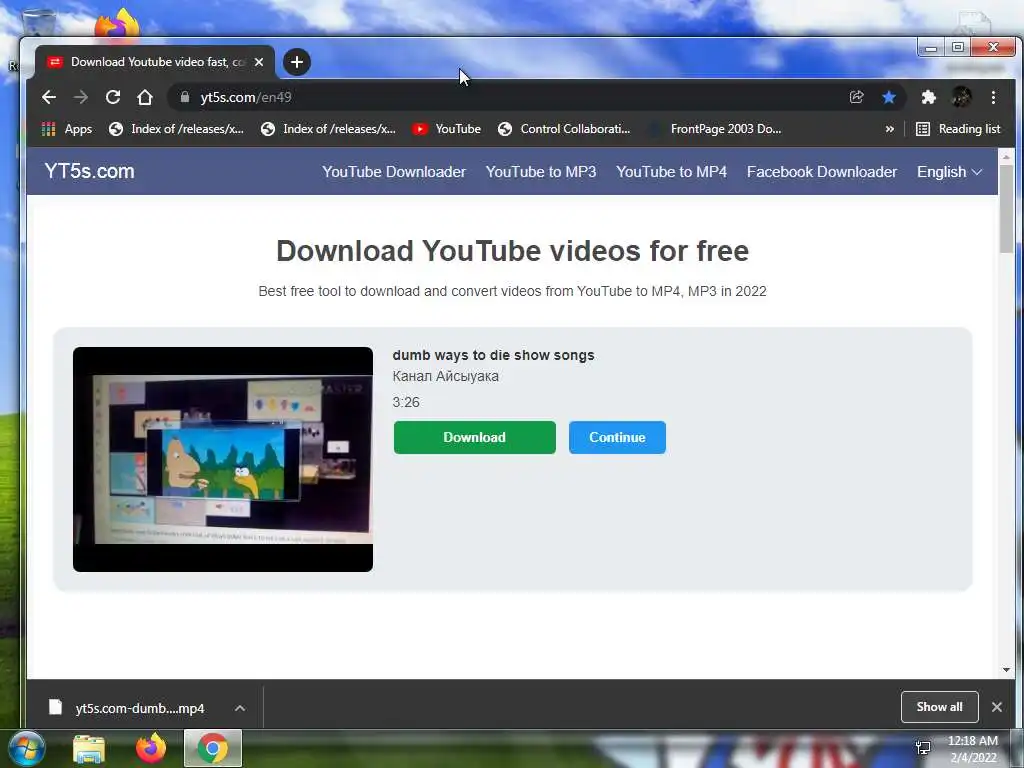Open first Index of /releases bookmark
1024x768 pixels.
point(176,129)
